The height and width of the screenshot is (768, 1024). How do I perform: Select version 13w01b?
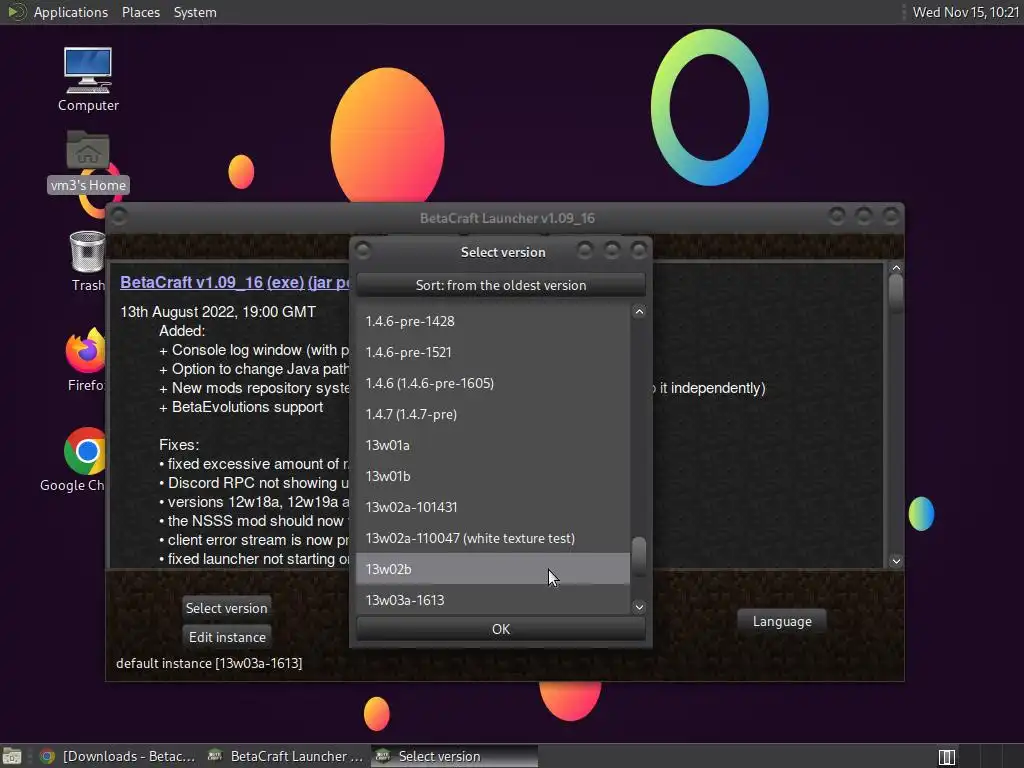(493, 476)
